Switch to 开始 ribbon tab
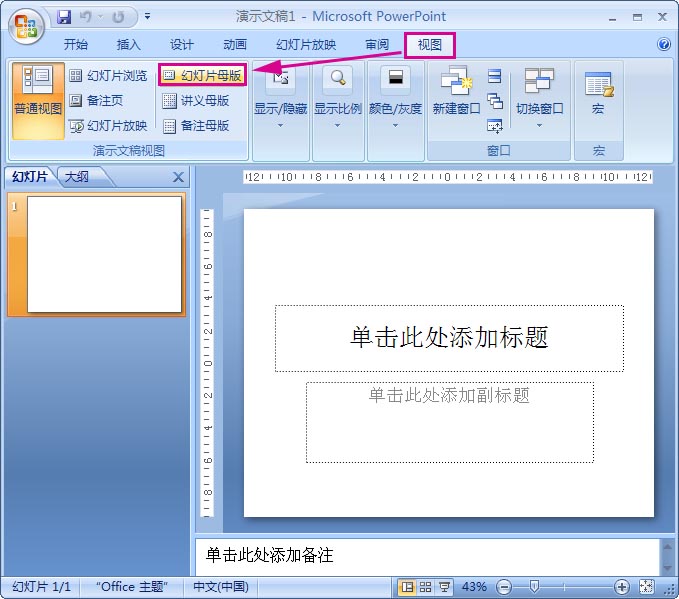 (x=75, y=44)
